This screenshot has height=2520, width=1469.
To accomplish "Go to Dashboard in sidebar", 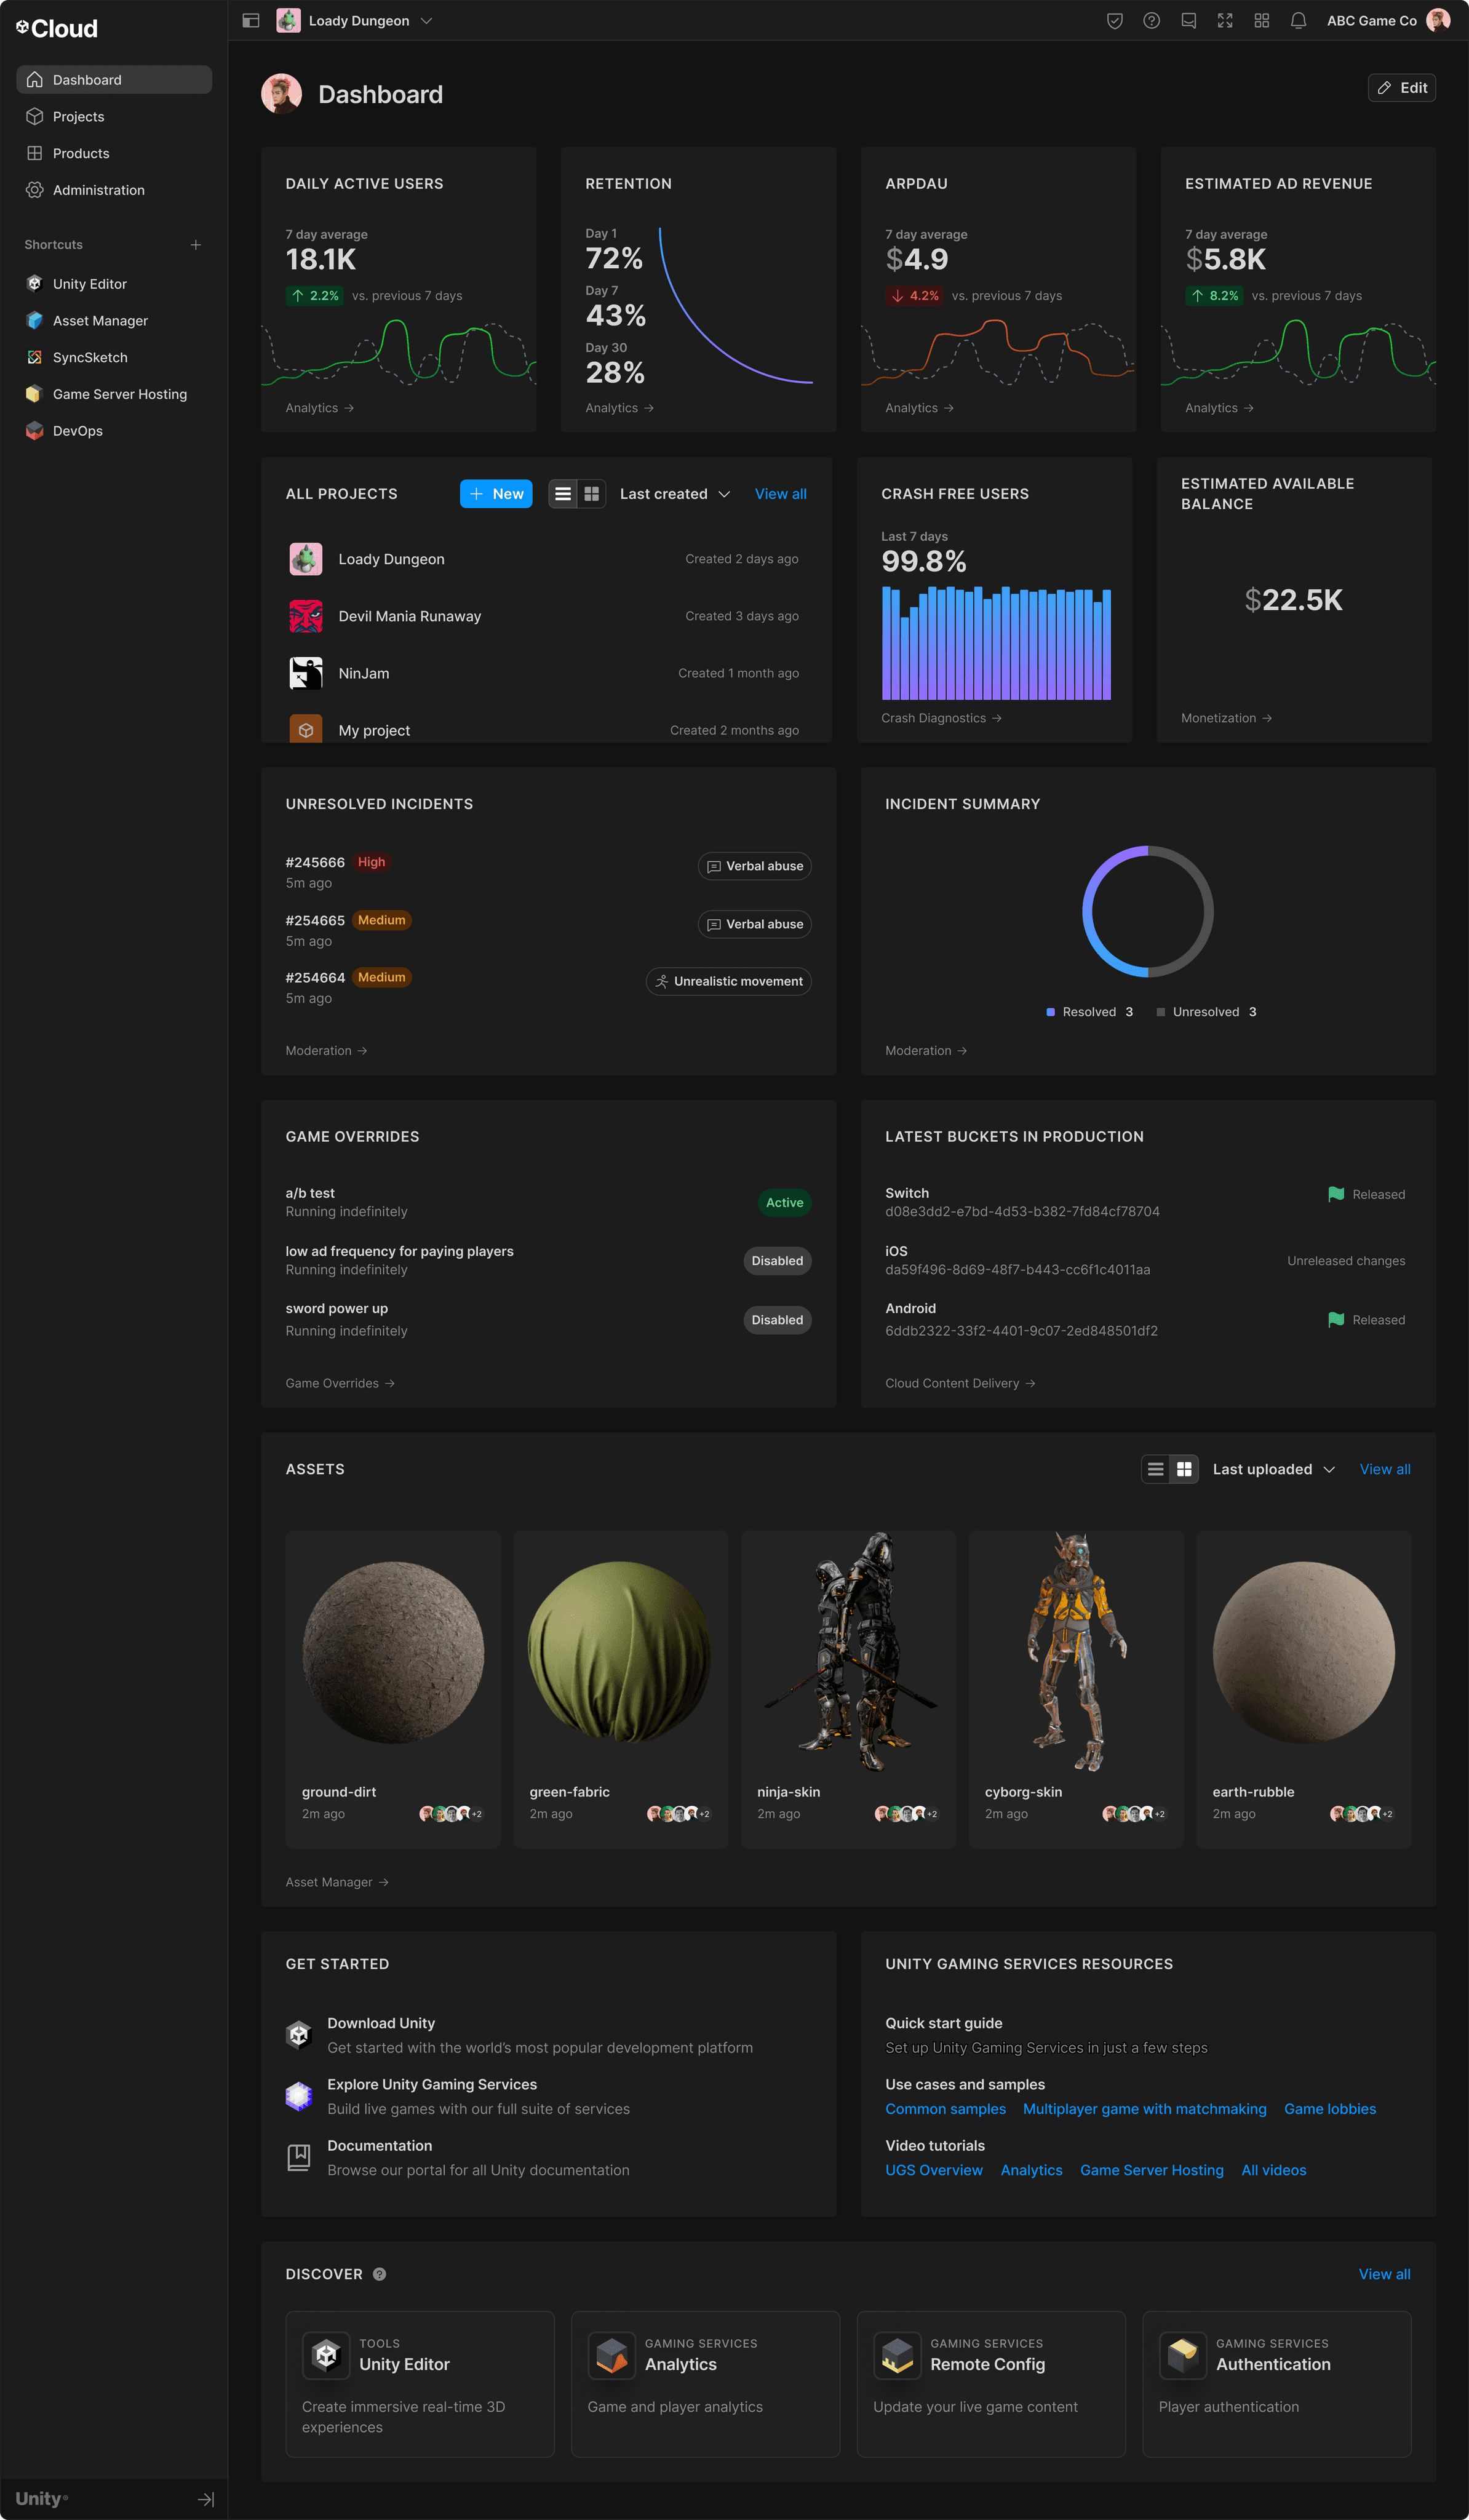I will (x=114, y=80).
